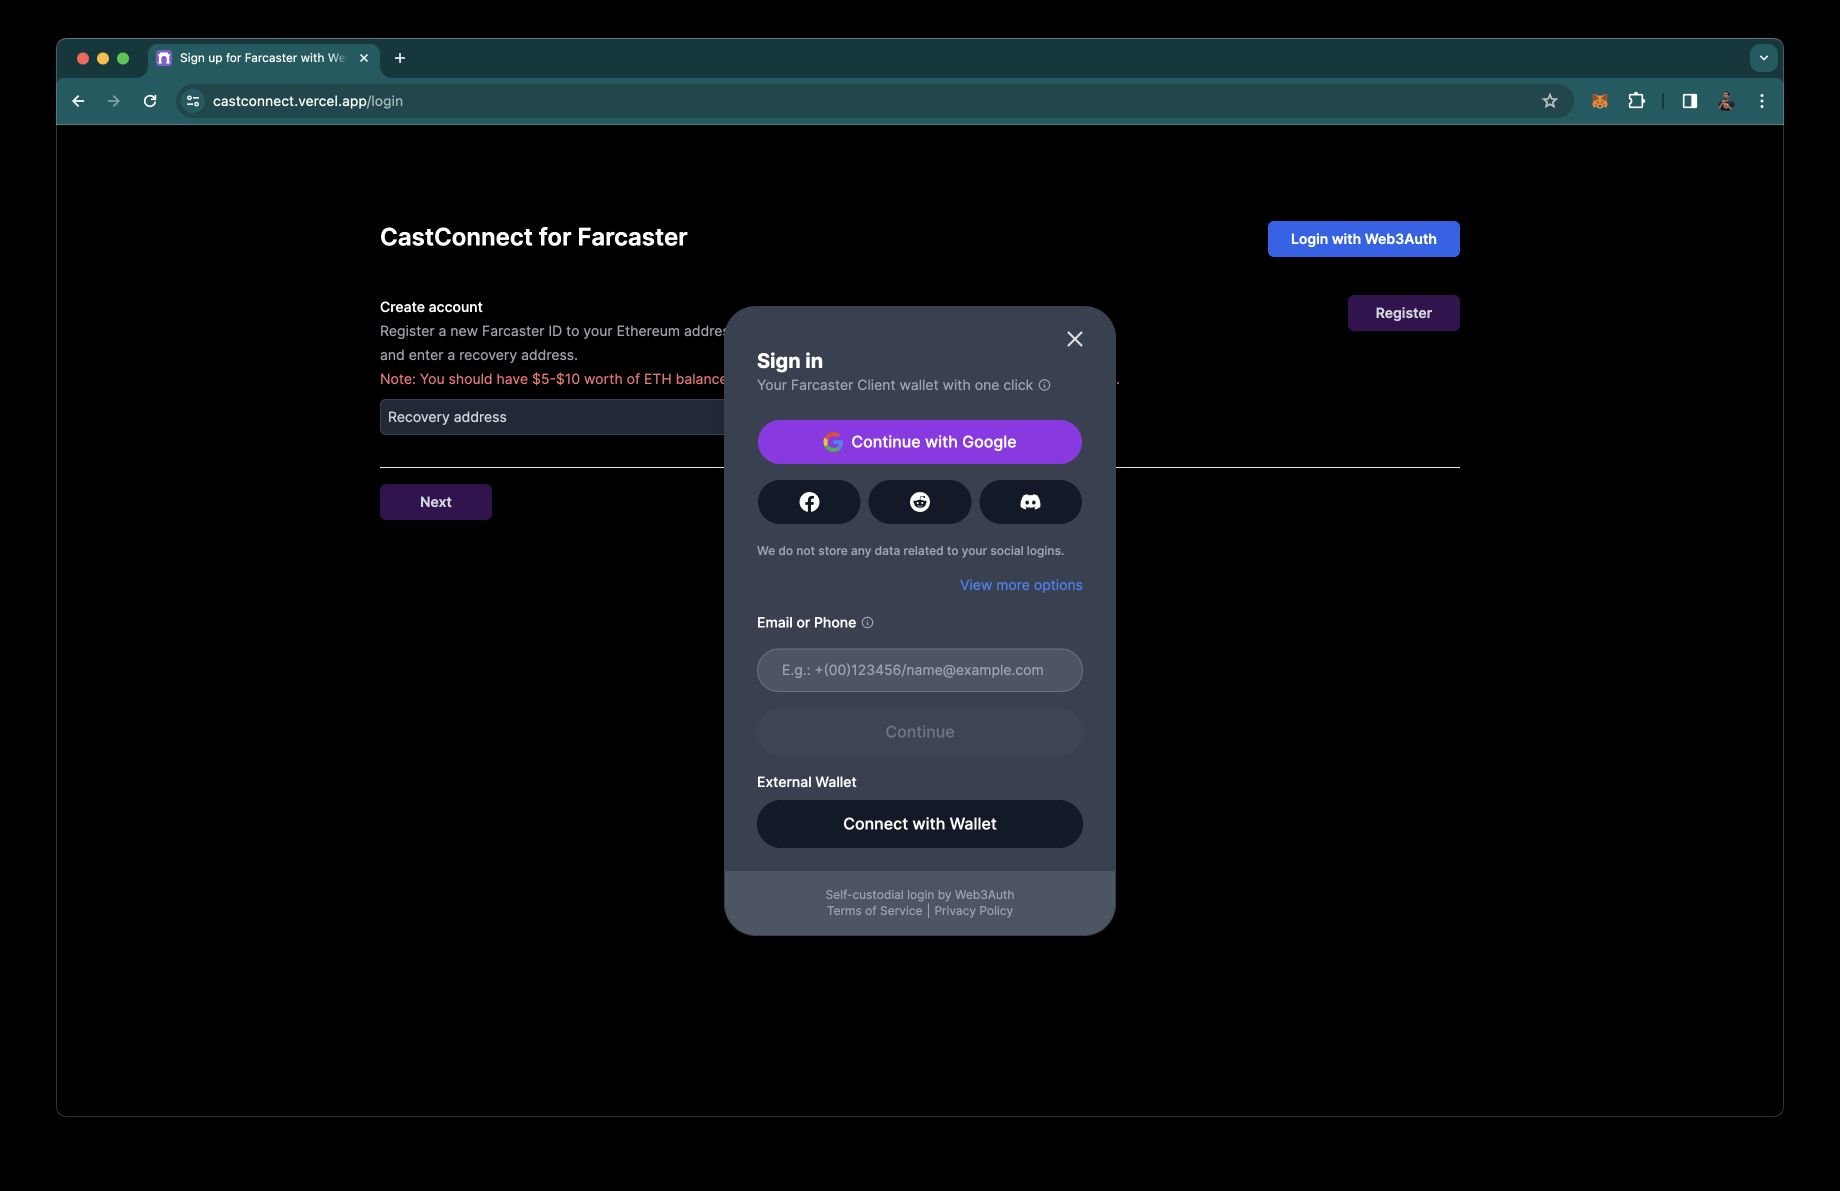This screenshot has width=1840, height=1191.
Task: Open the Chrome three-dot menu
Action: click(x=1762, y=101)
